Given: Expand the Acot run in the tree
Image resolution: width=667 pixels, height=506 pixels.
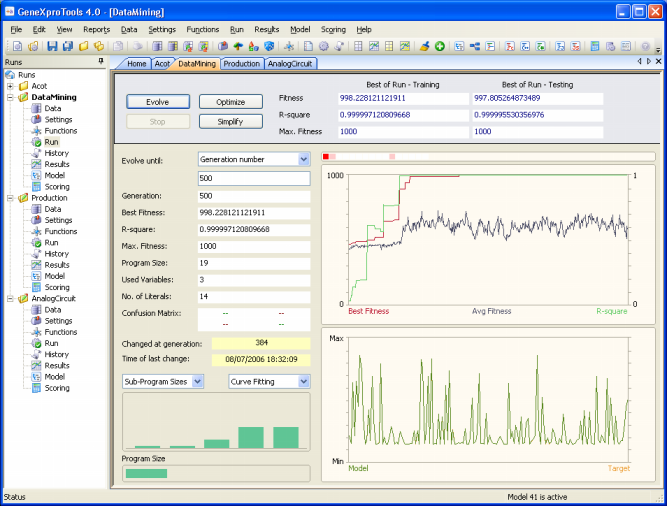Looking at the screenshot, I should pyautogui.click(x=10, y=86).
